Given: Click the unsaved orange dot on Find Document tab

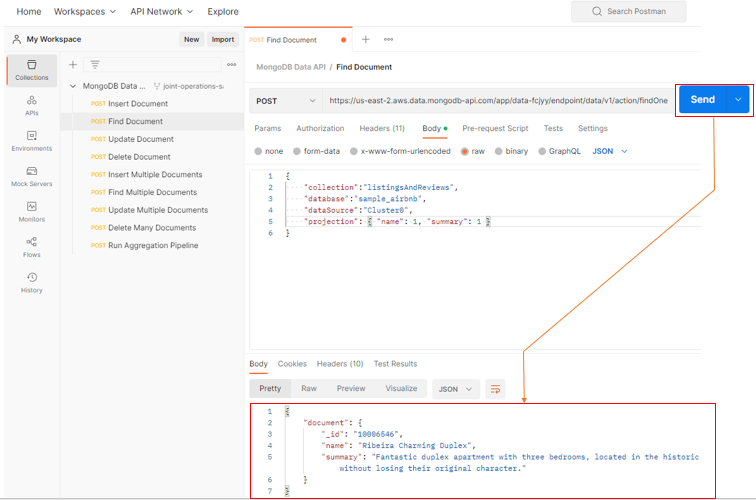Looking at the screenshot, I should coord(343,40).
